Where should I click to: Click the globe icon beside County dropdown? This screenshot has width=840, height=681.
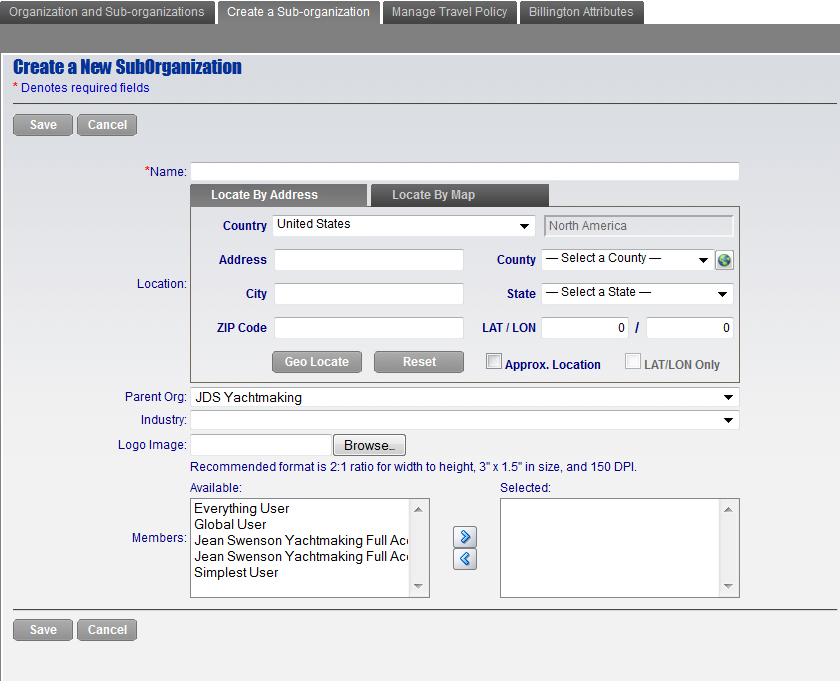[x=725, y=260]
